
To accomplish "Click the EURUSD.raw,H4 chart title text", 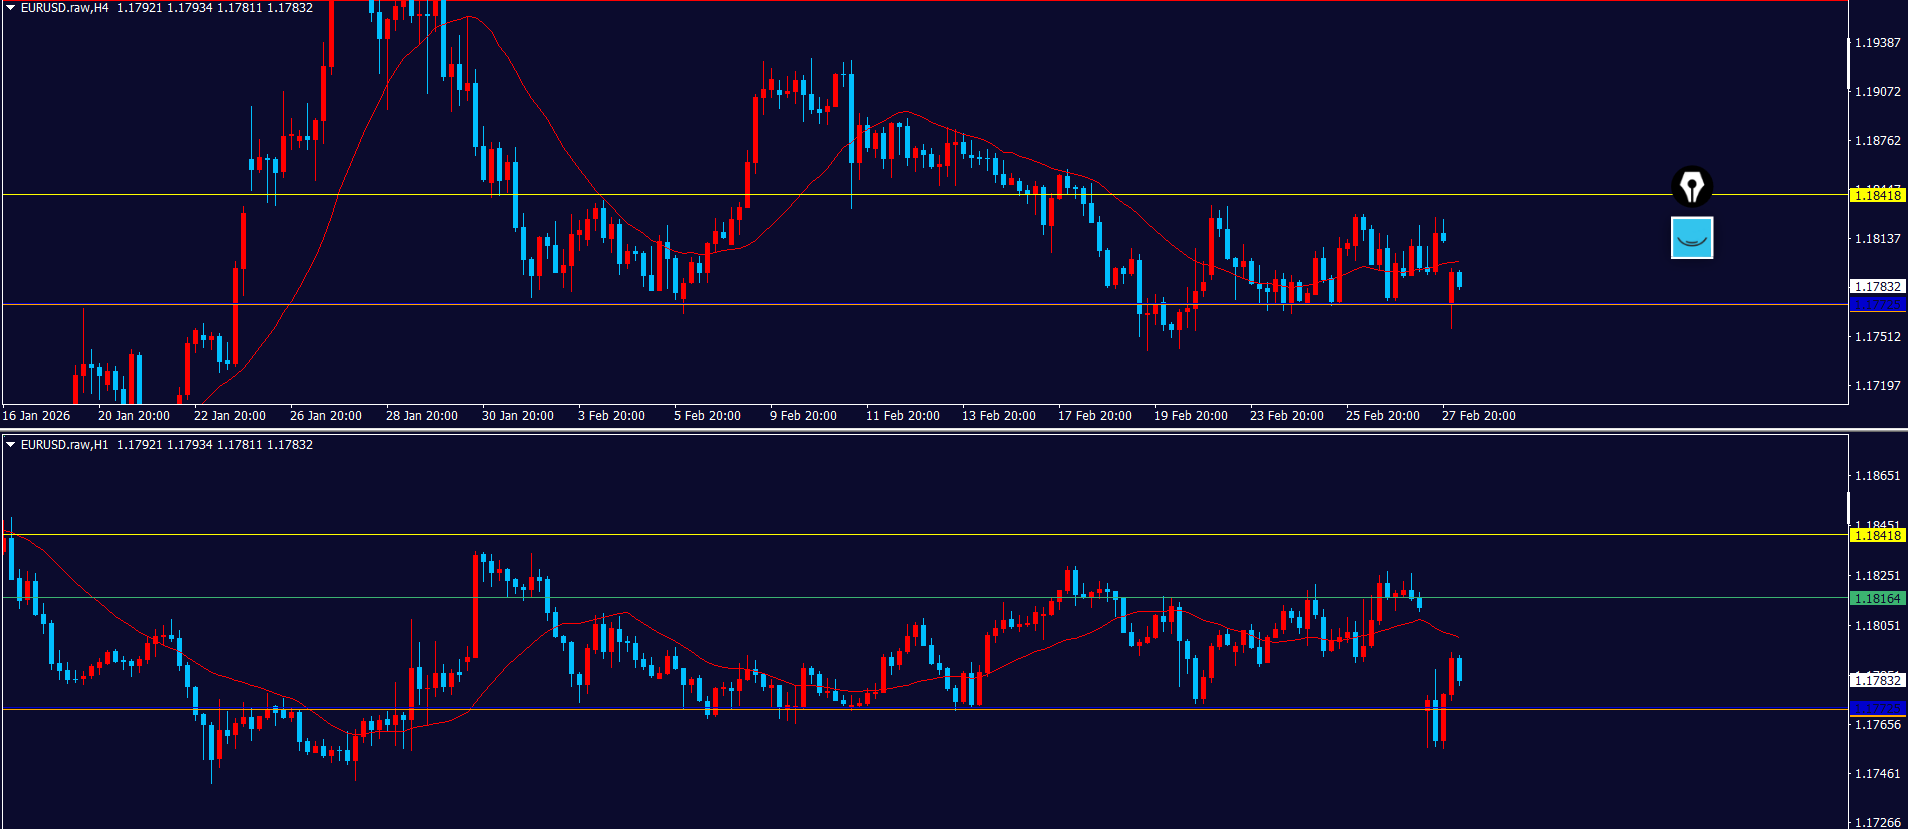I will pyautogui.click(x=64, y=8).
